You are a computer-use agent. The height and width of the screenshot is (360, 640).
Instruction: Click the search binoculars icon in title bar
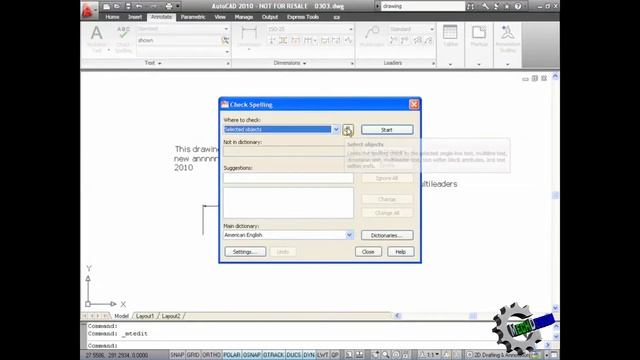[471, 6]
